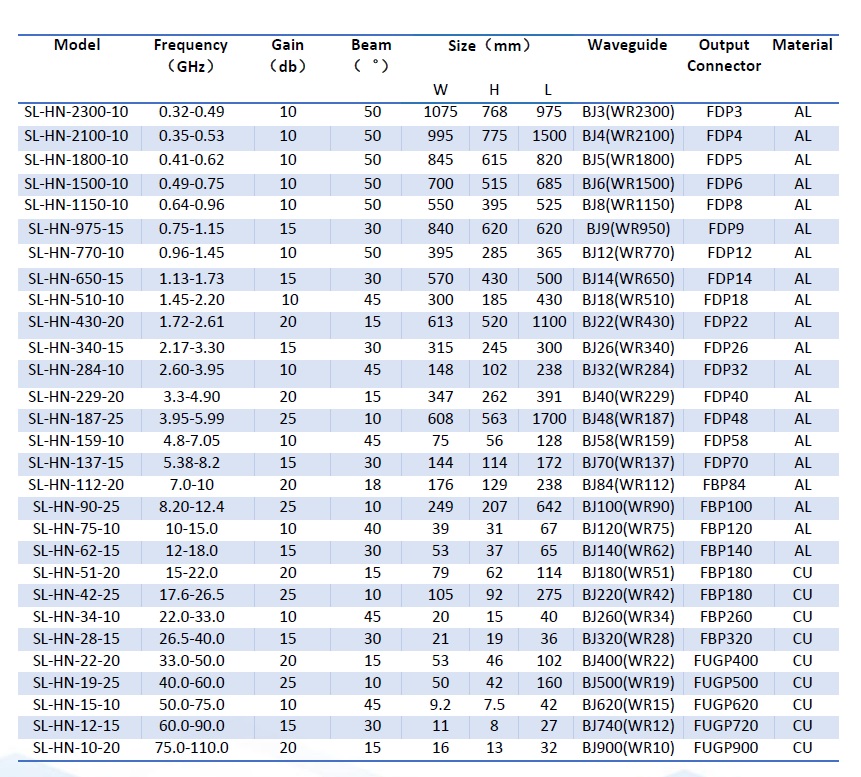861x777 pixels.
Task: Select model SL-HN-650-15
Action: [76, 278]
